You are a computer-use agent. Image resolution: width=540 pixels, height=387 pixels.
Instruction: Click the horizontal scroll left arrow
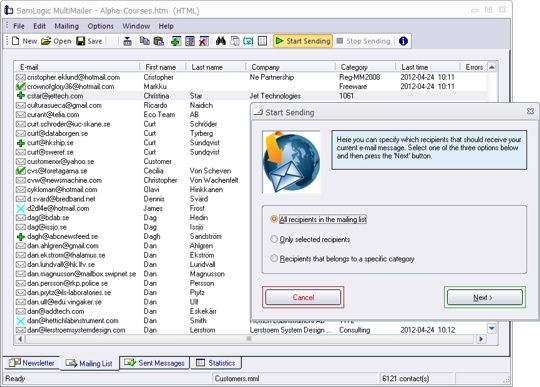[x=20, y=339]
